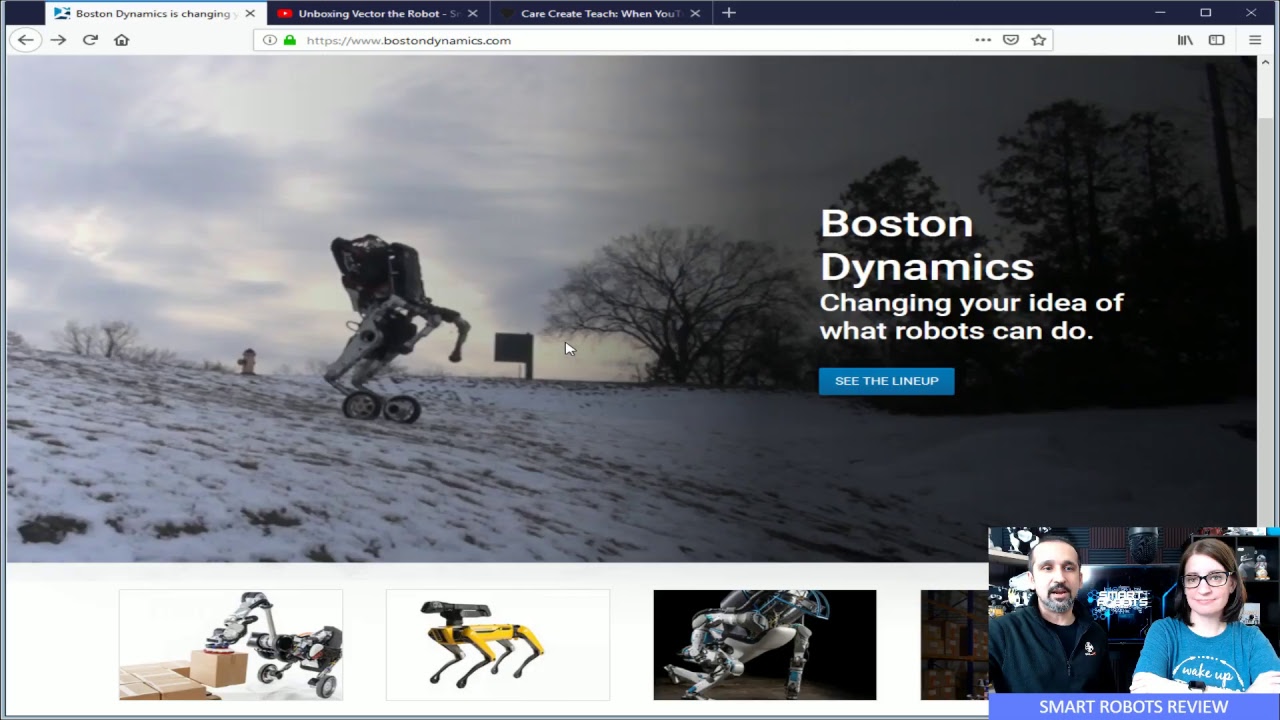This screenshot has height=720, width=1280.
Task: Show site information icon in address bar
Action: point(270,40)
